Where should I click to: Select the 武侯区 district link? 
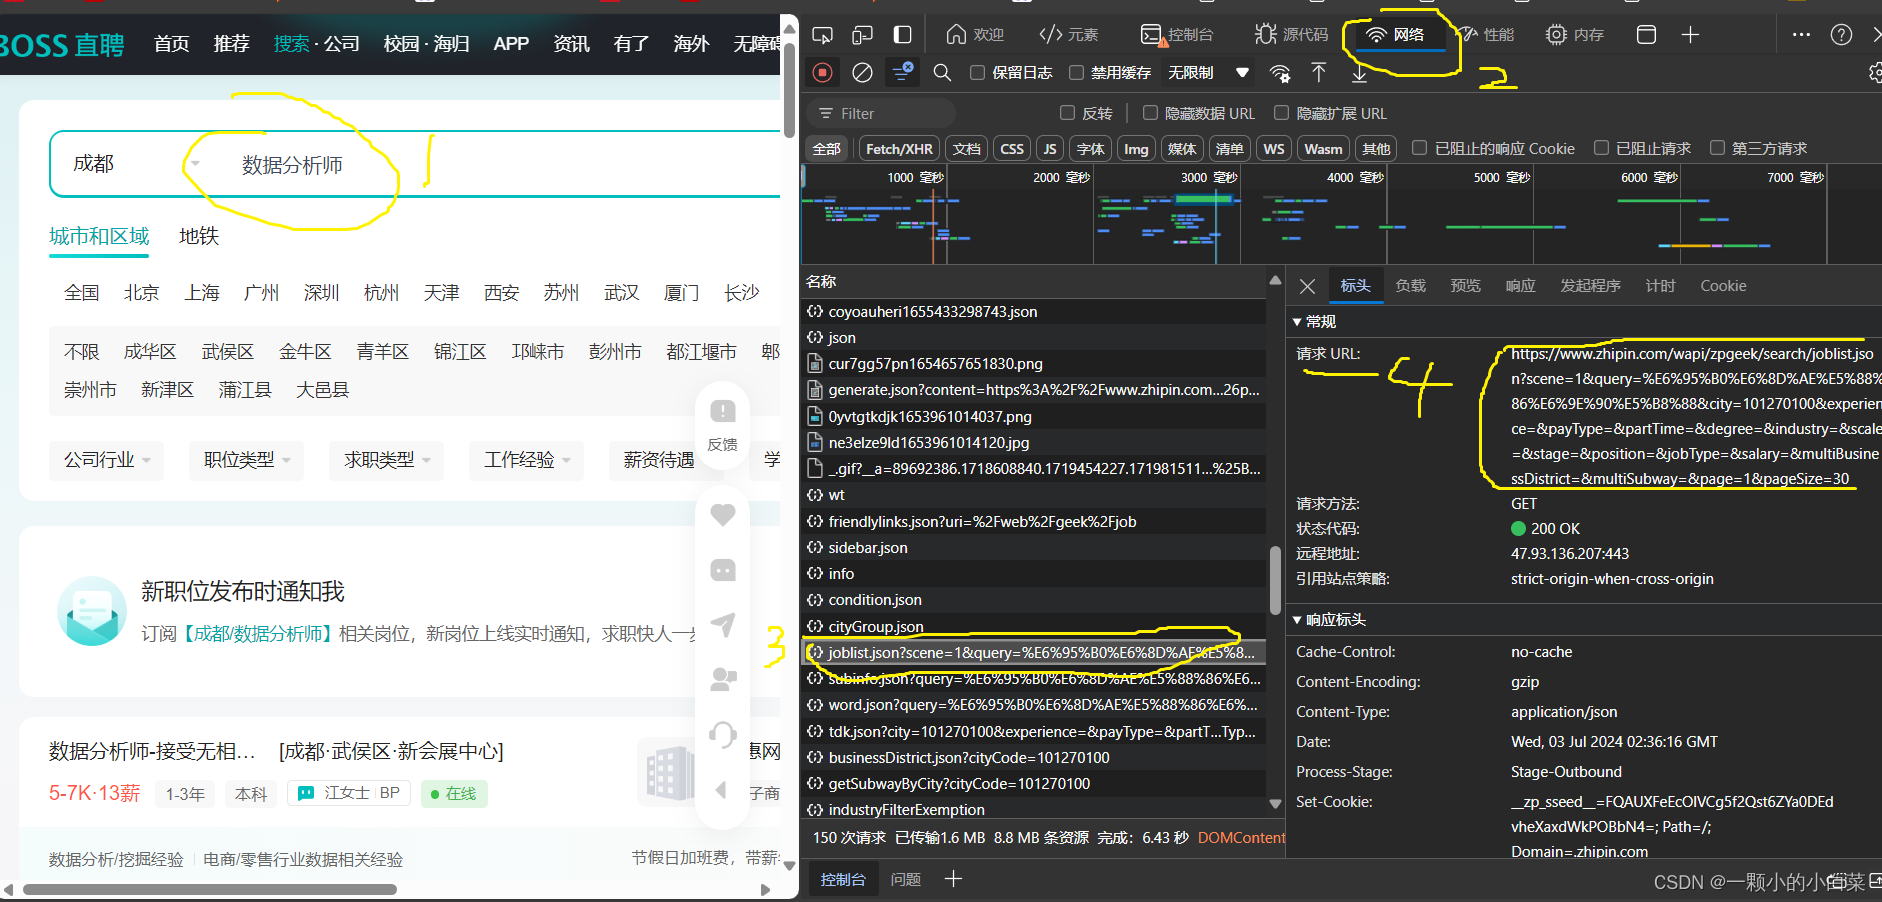pos(227,352)
